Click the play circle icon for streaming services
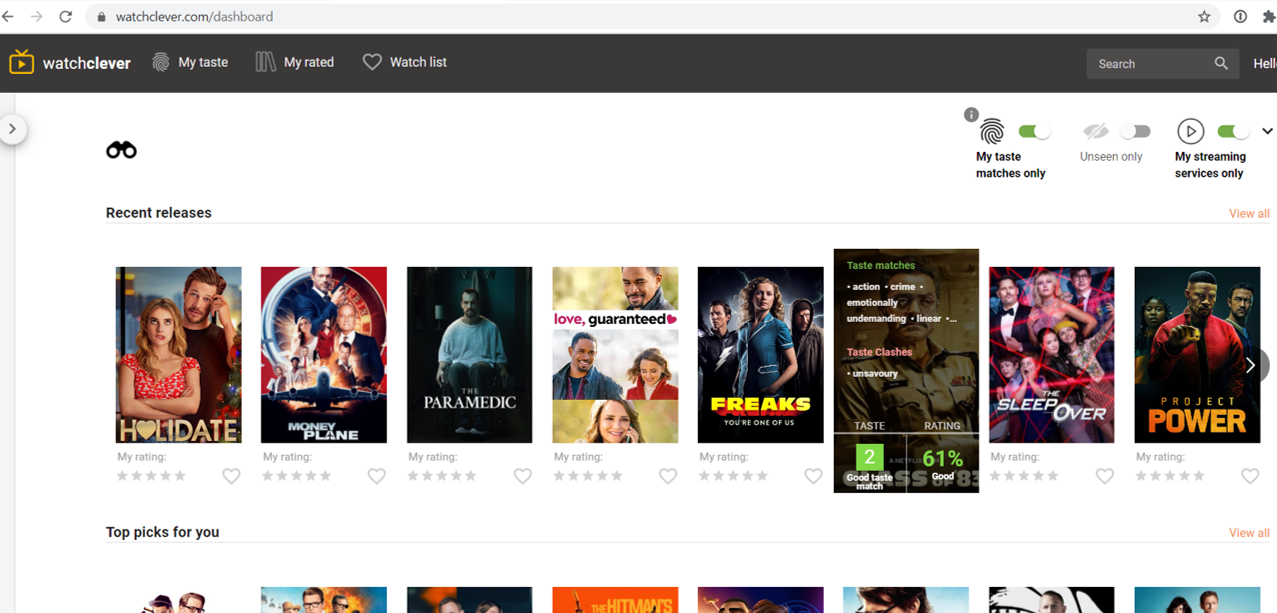Image resolution: width=1277 pixels, height=613 pixels. (1190, 131)
